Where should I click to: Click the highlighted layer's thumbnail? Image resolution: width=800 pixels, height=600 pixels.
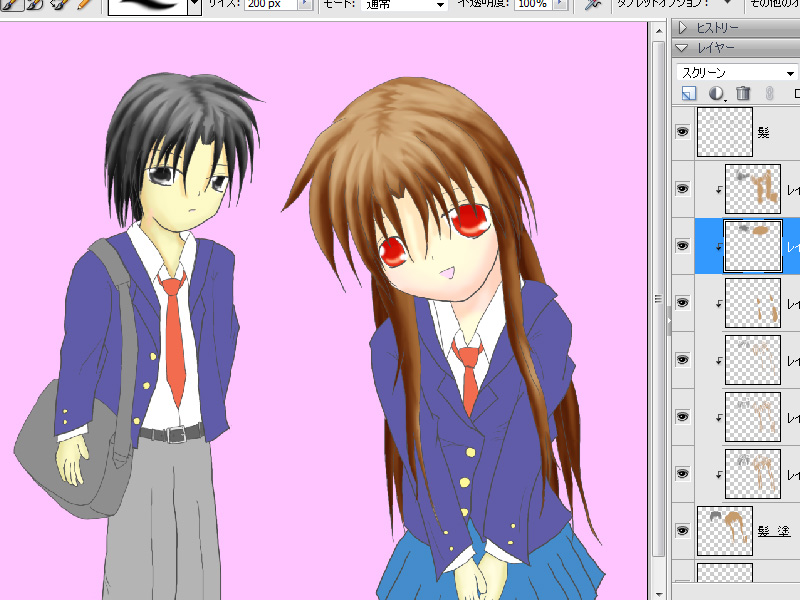[753, 246]
